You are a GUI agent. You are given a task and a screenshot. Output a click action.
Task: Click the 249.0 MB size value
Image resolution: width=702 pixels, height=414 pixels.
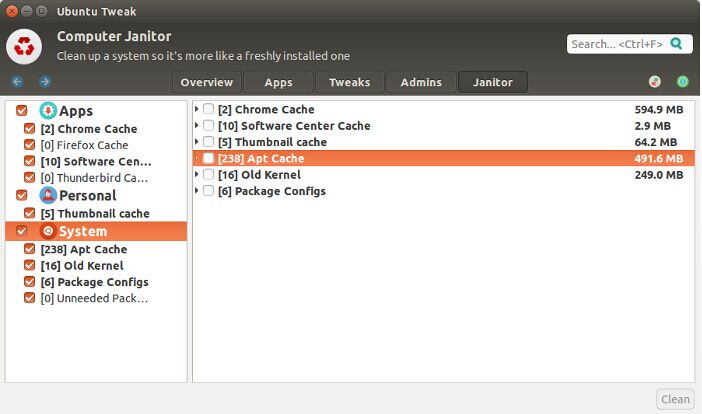[x=659, y=175]
